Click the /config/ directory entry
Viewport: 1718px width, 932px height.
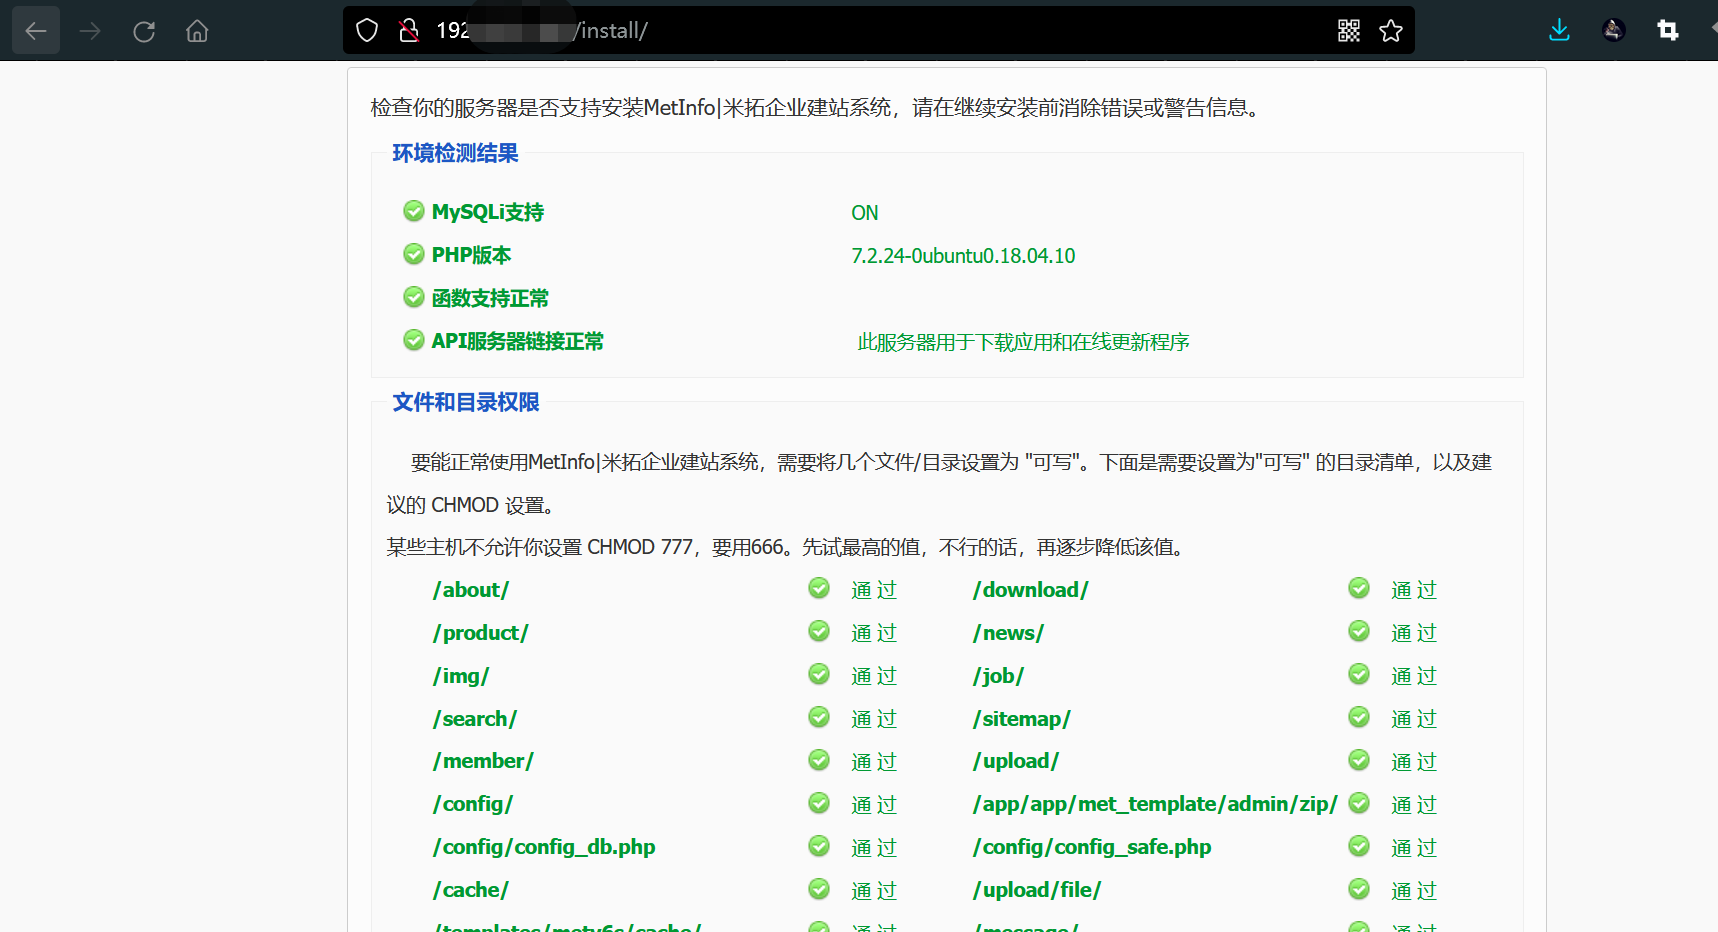pyautogui.click(x=473, y=804)
